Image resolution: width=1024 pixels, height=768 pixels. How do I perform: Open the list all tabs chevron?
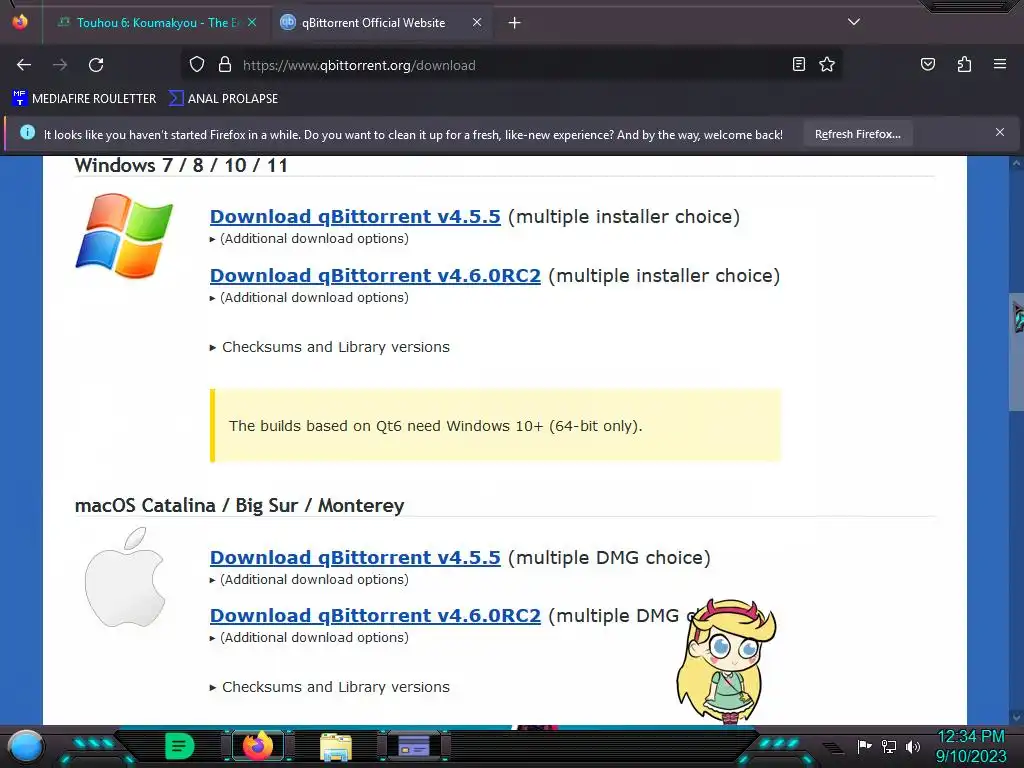854,22
